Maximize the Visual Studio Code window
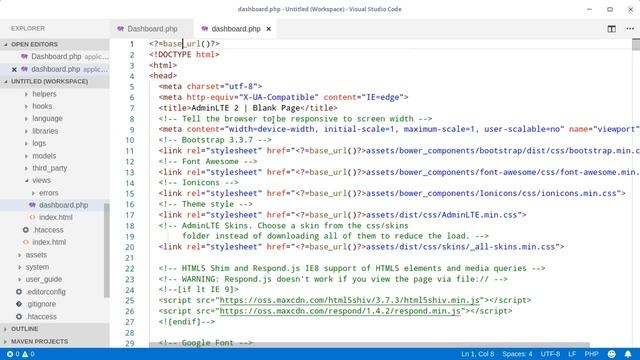 [x=610, y=9]
